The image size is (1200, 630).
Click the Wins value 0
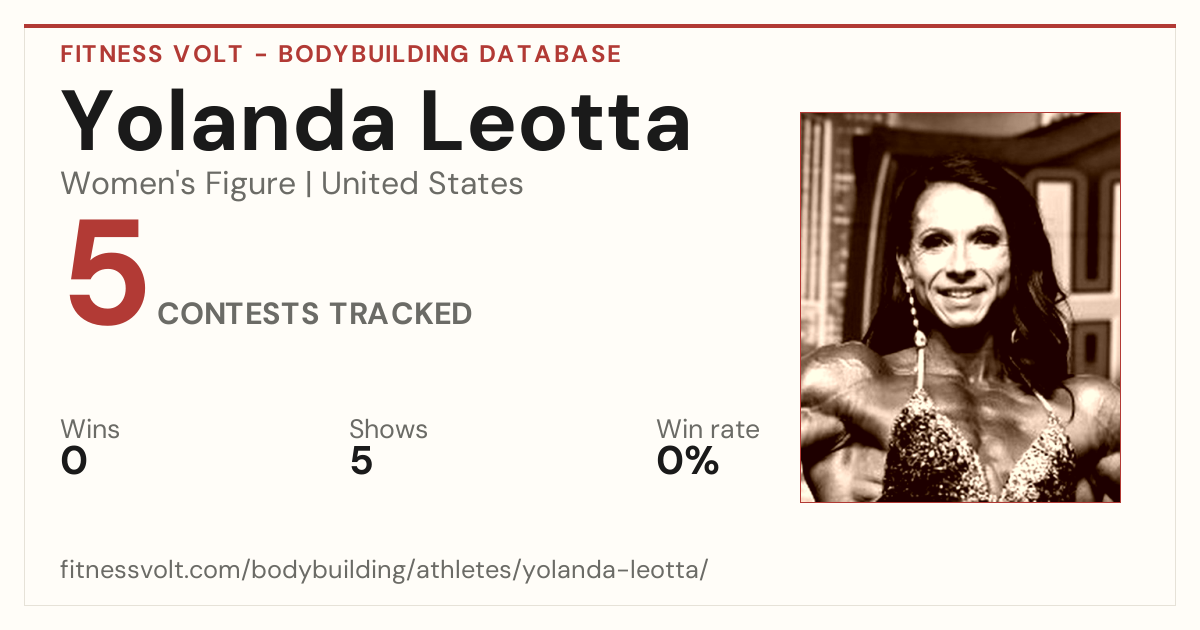(74, 461)
